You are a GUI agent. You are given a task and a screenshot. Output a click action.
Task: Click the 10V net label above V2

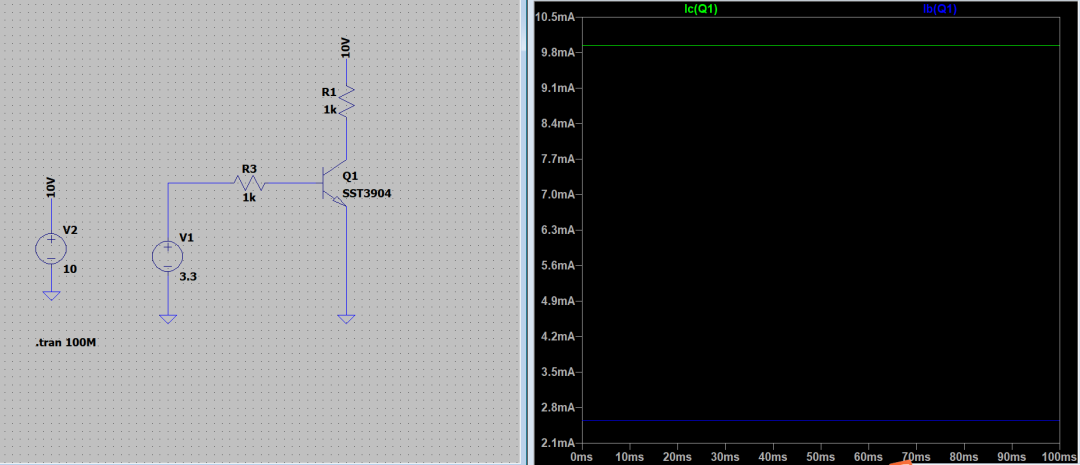(x=51, y=187)
